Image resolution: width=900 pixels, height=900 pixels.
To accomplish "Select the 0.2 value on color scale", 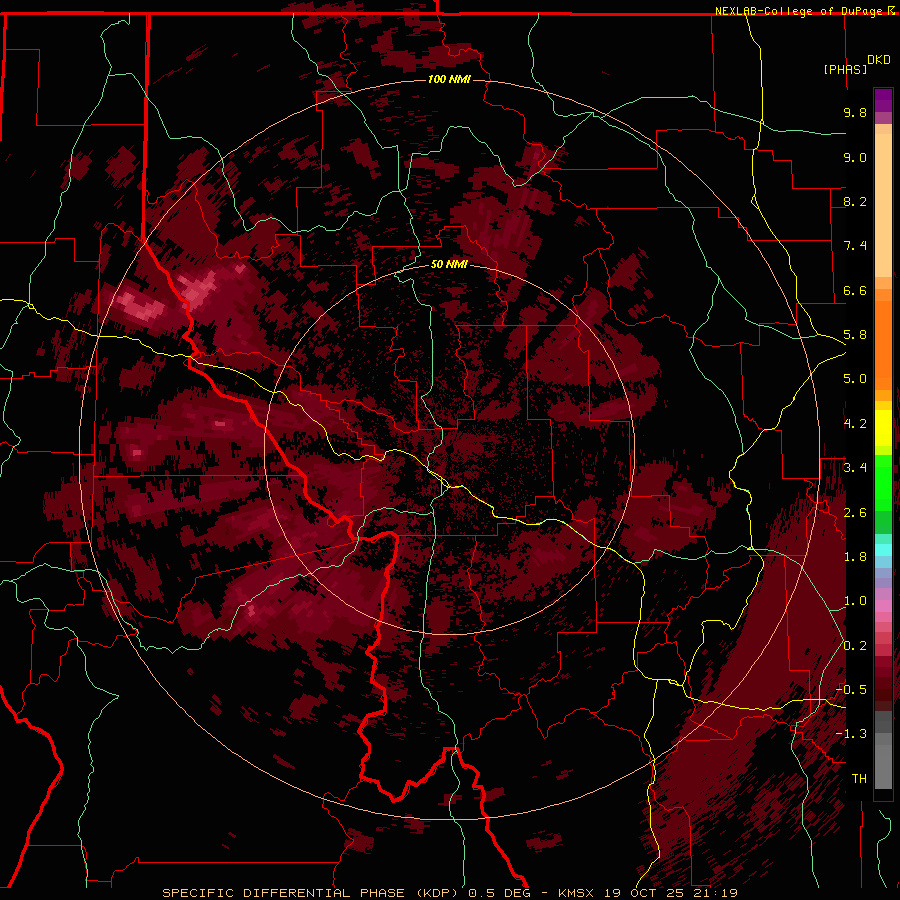I will point(855,646).
